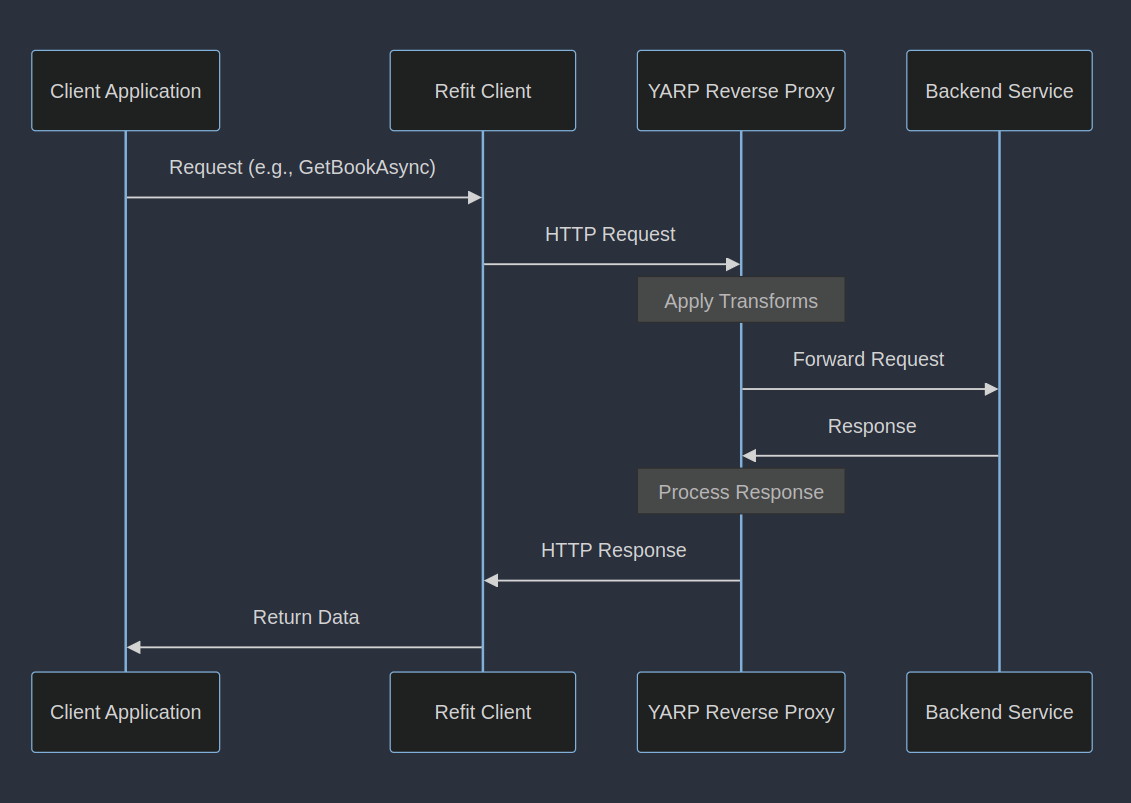
Task: Click the bottom Refit Client box
Action: [x=483, y=712]
